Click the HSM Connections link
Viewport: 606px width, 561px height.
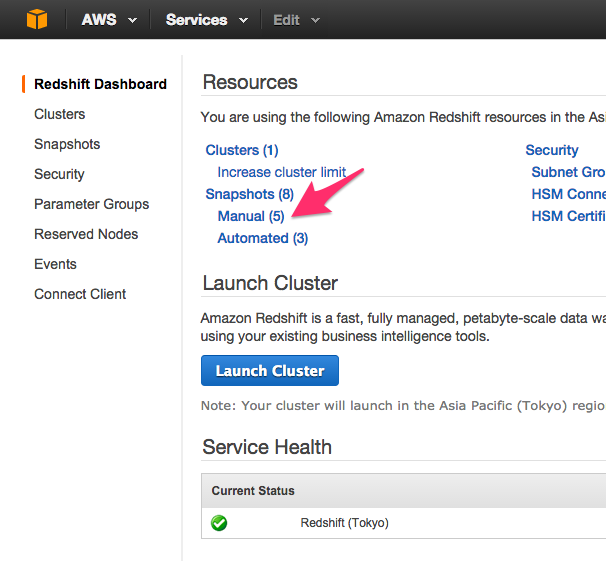(569, 194)
